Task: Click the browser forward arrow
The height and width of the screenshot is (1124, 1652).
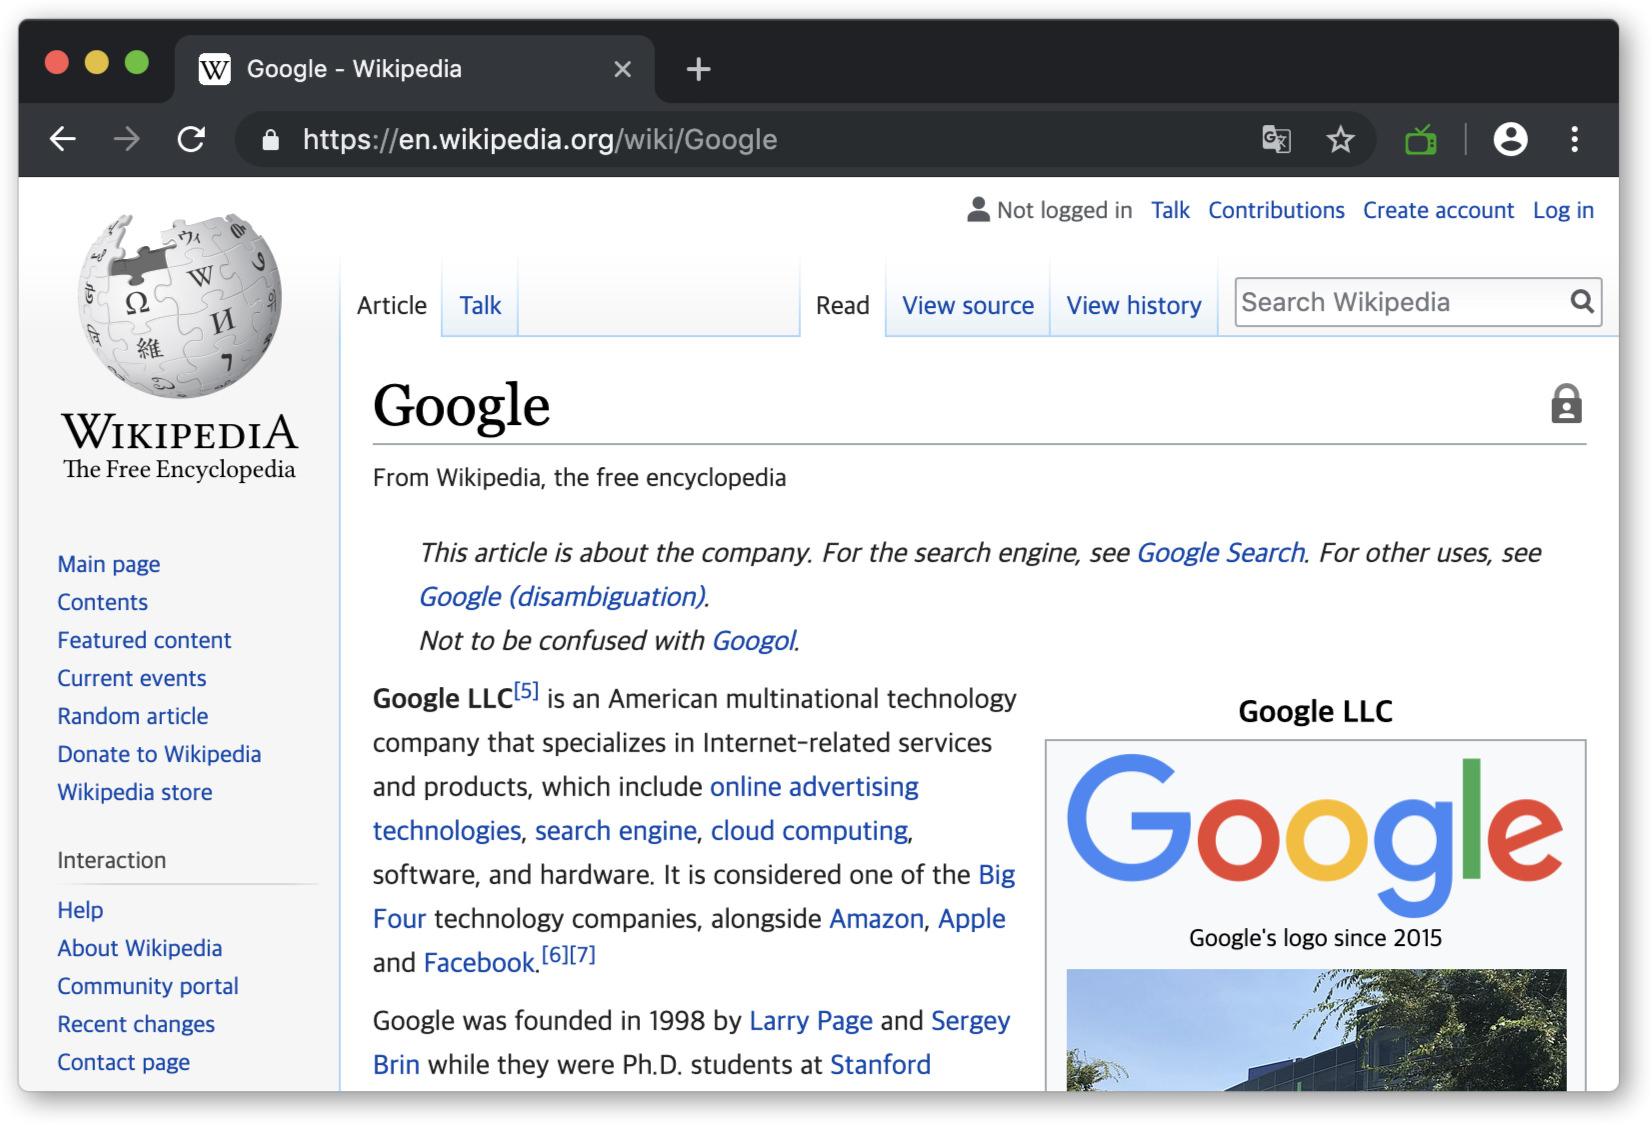Action: [x=127, y=139]
